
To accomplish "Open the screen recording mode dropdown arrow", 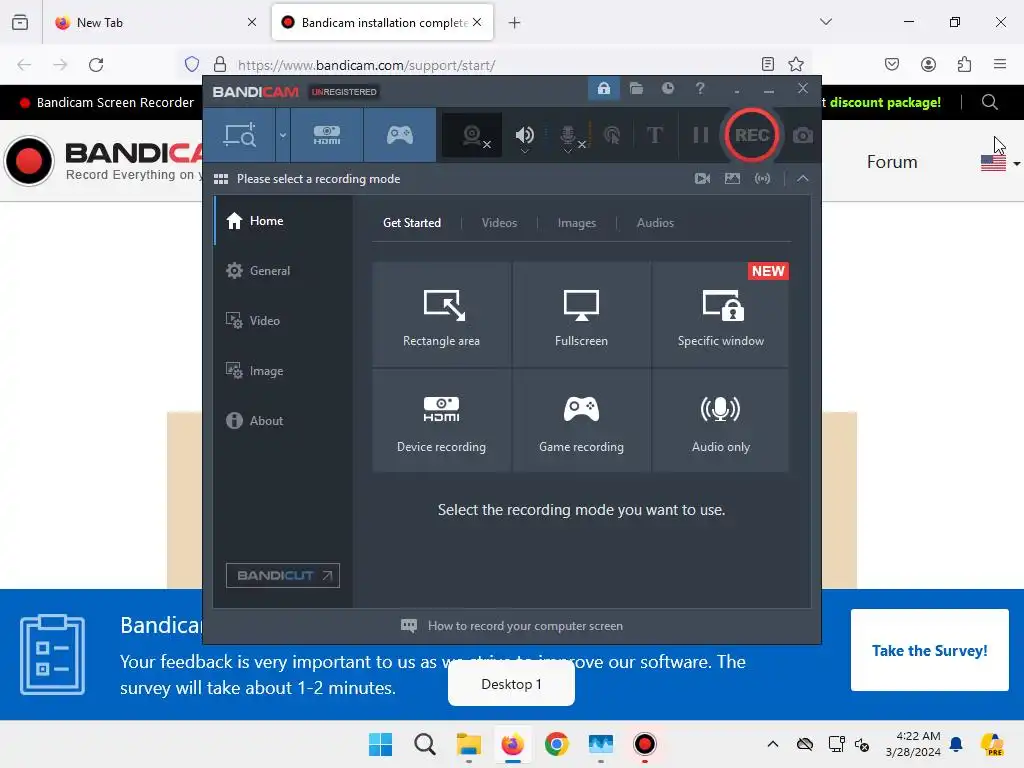I will coord(283,135).
